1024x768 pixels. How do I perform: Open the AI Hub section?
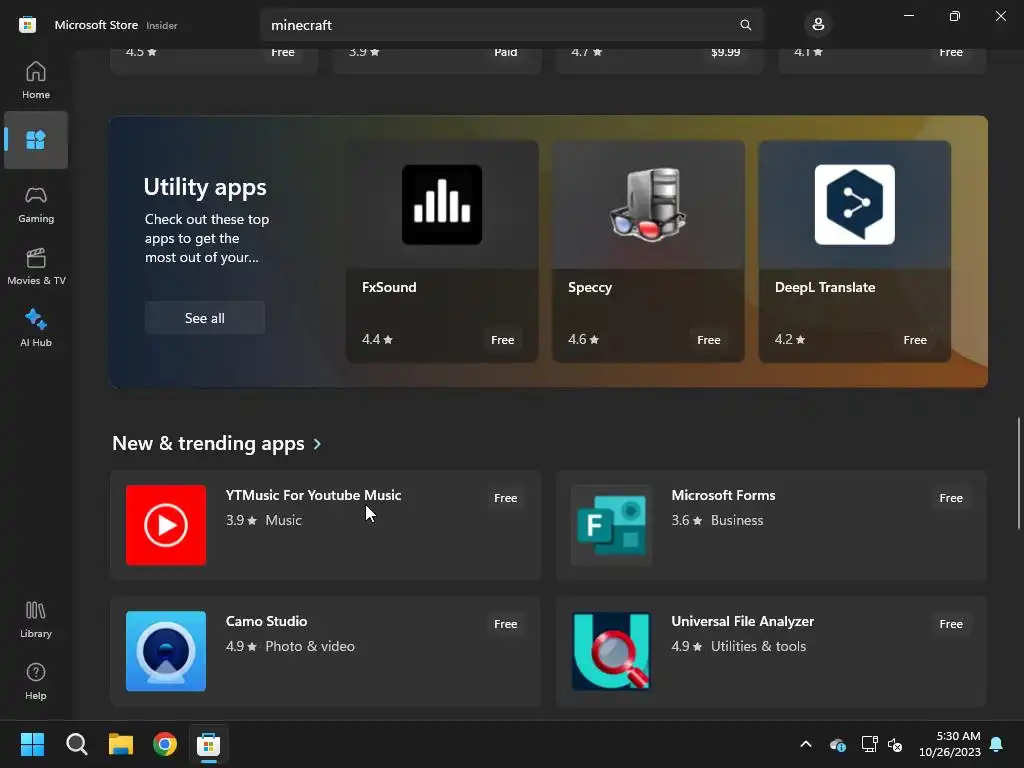coord(36,328)
